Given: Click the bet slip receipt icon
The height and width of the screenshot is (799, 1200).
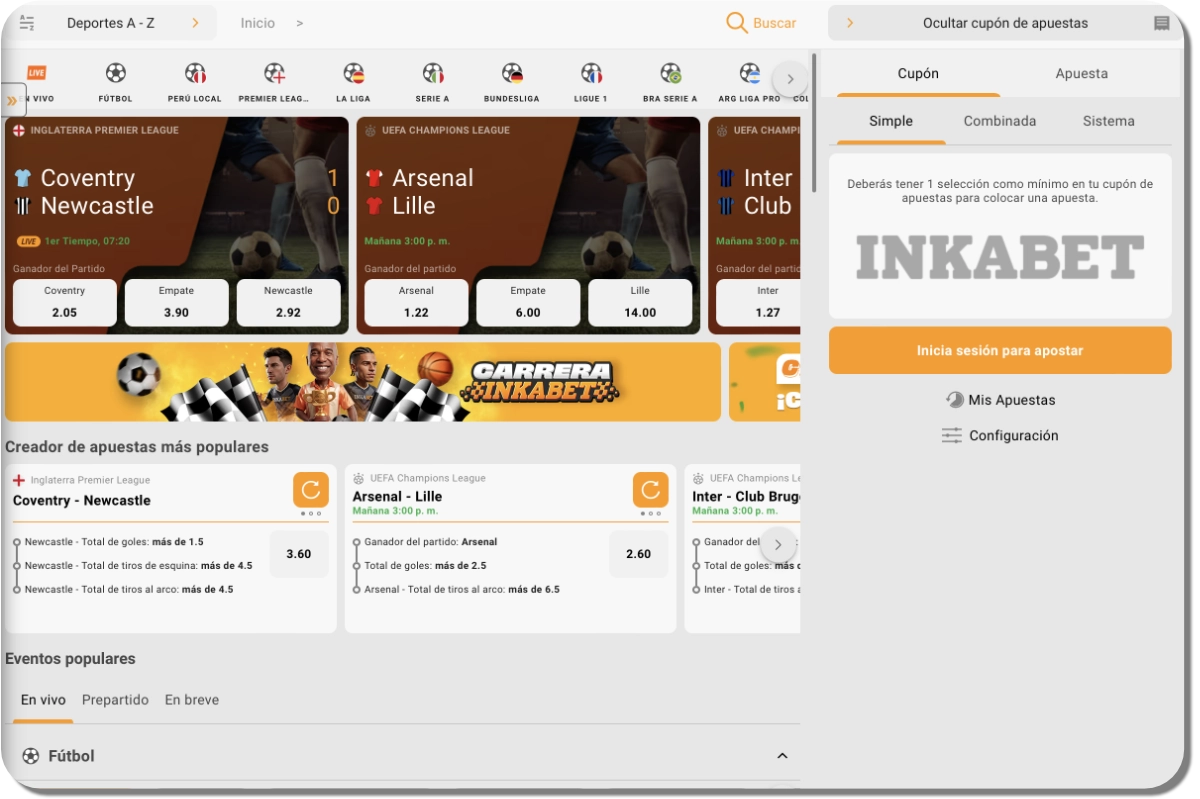Looking at the screenshot, I should pos(1161,23).
